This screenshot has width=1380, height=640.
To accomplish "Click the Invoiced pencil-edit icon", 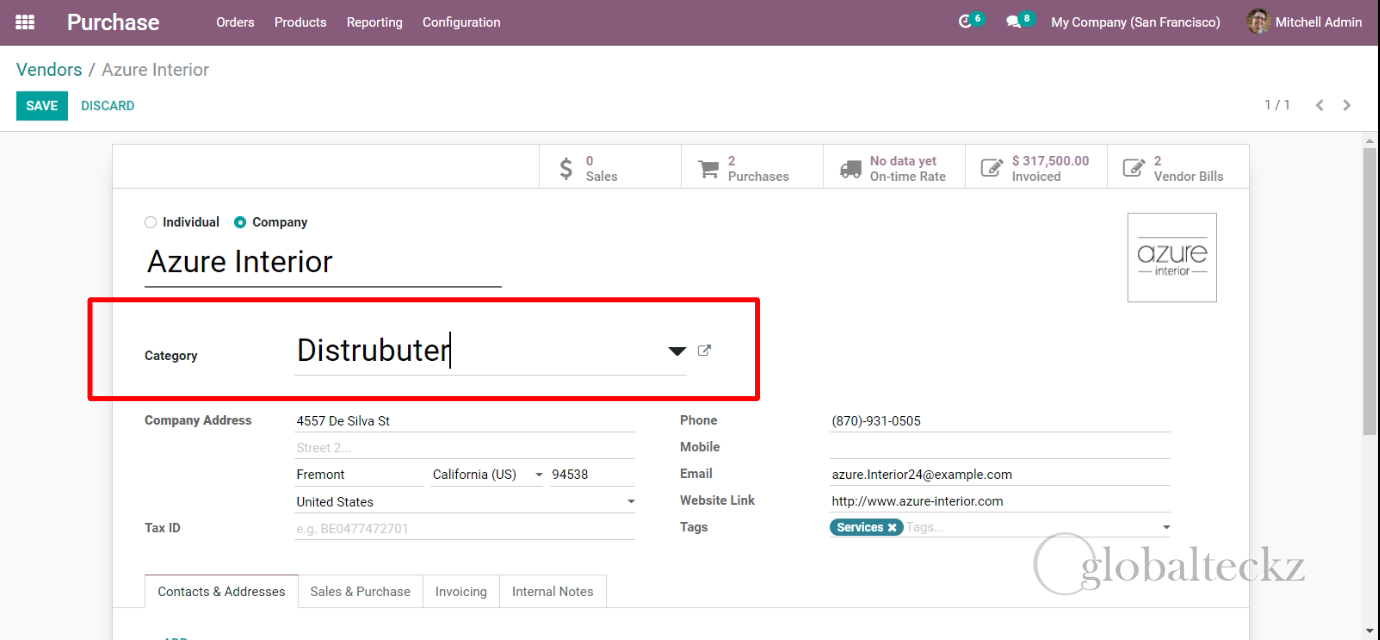I will tap(992, 168).
